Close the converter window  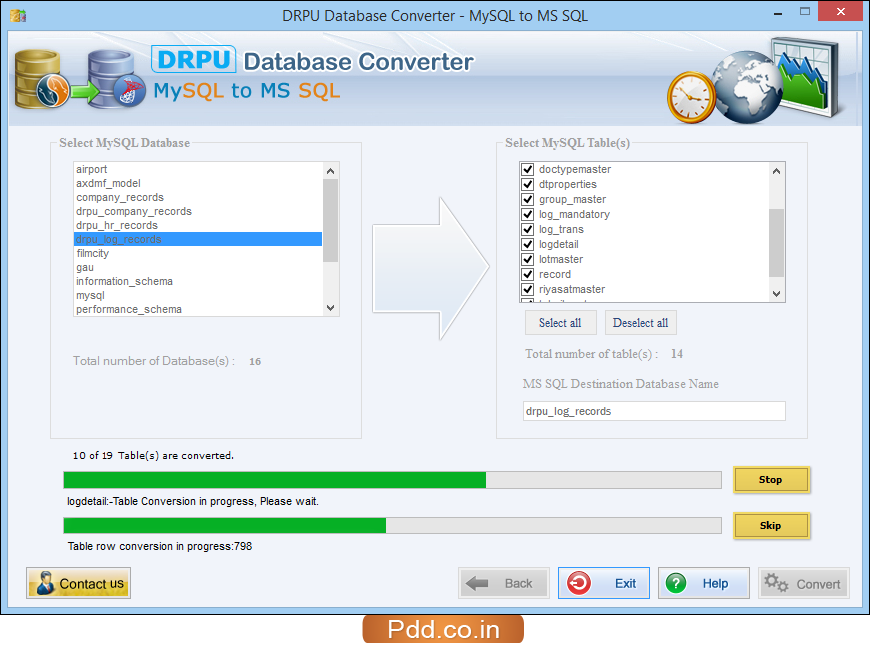point(840,11)
